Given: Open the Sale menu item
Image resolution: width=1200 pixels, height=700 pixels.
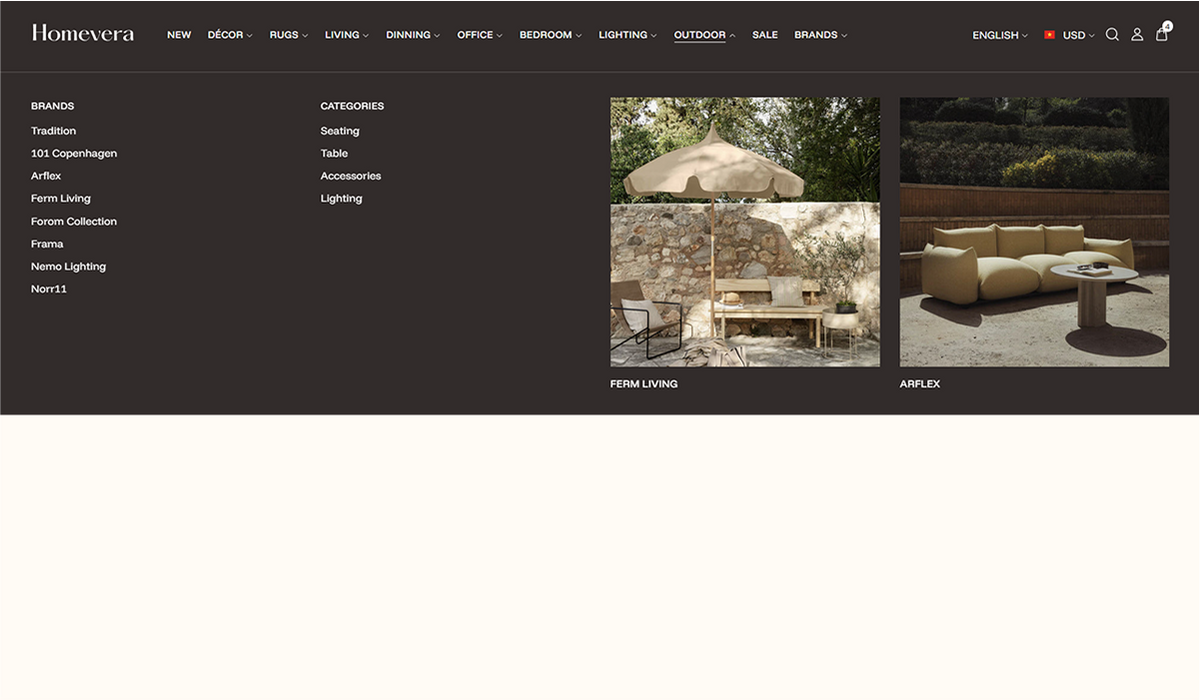Looking at the screenshot, I should pyautogui.click(x=765, y=35).
